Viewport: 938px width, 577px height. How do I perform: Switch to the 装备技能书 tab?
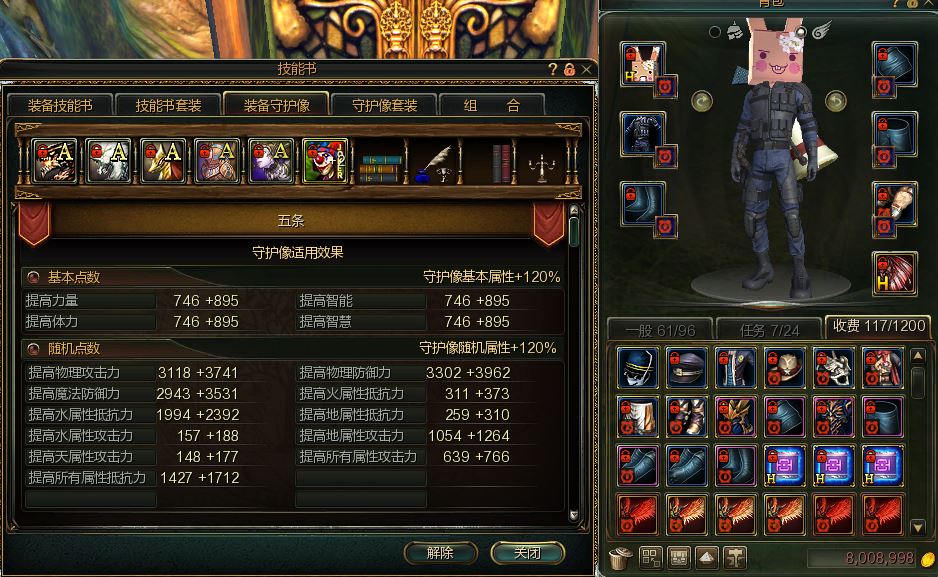point(60,105)
